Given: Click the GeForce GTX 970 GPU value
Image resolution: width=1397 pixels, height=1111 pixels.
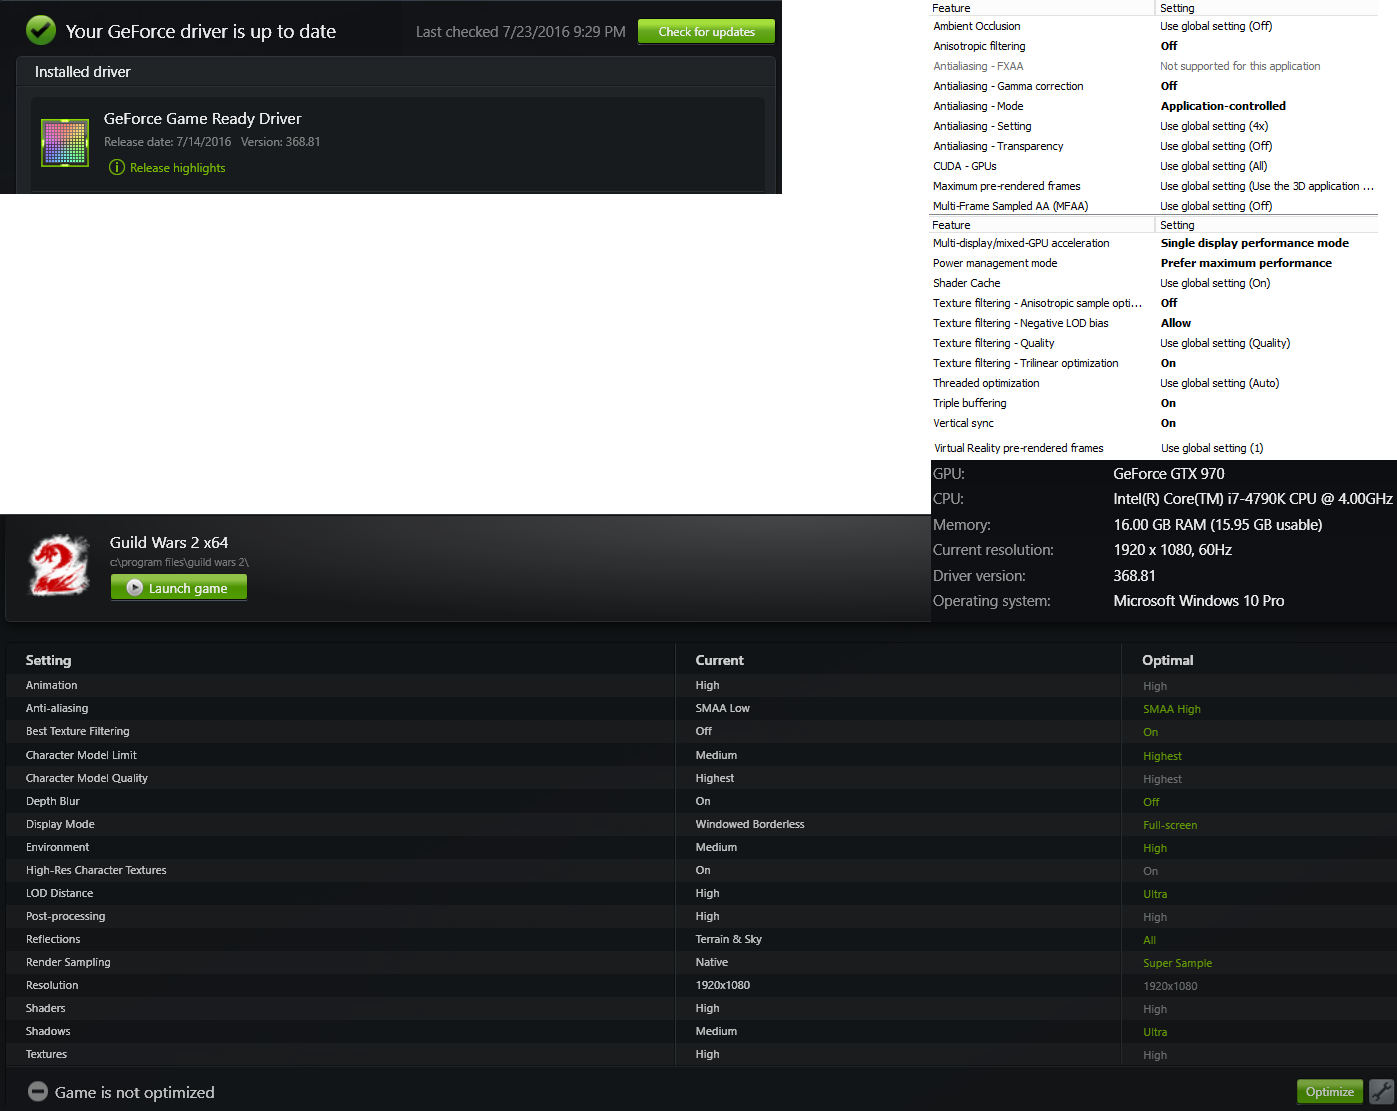Looking at the screenshot, I should 1168,474.
